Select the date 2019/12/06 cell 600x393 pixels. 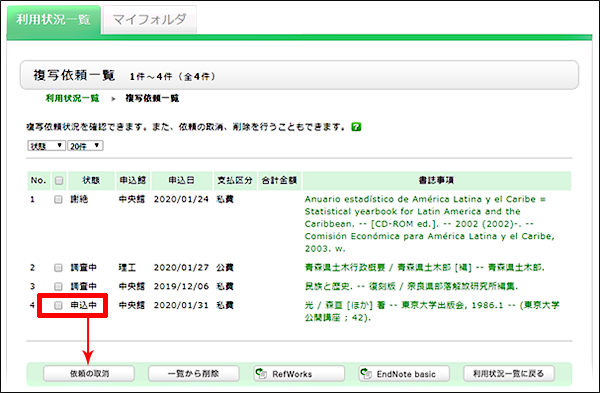pyautogui.click(x=181, y=286)
